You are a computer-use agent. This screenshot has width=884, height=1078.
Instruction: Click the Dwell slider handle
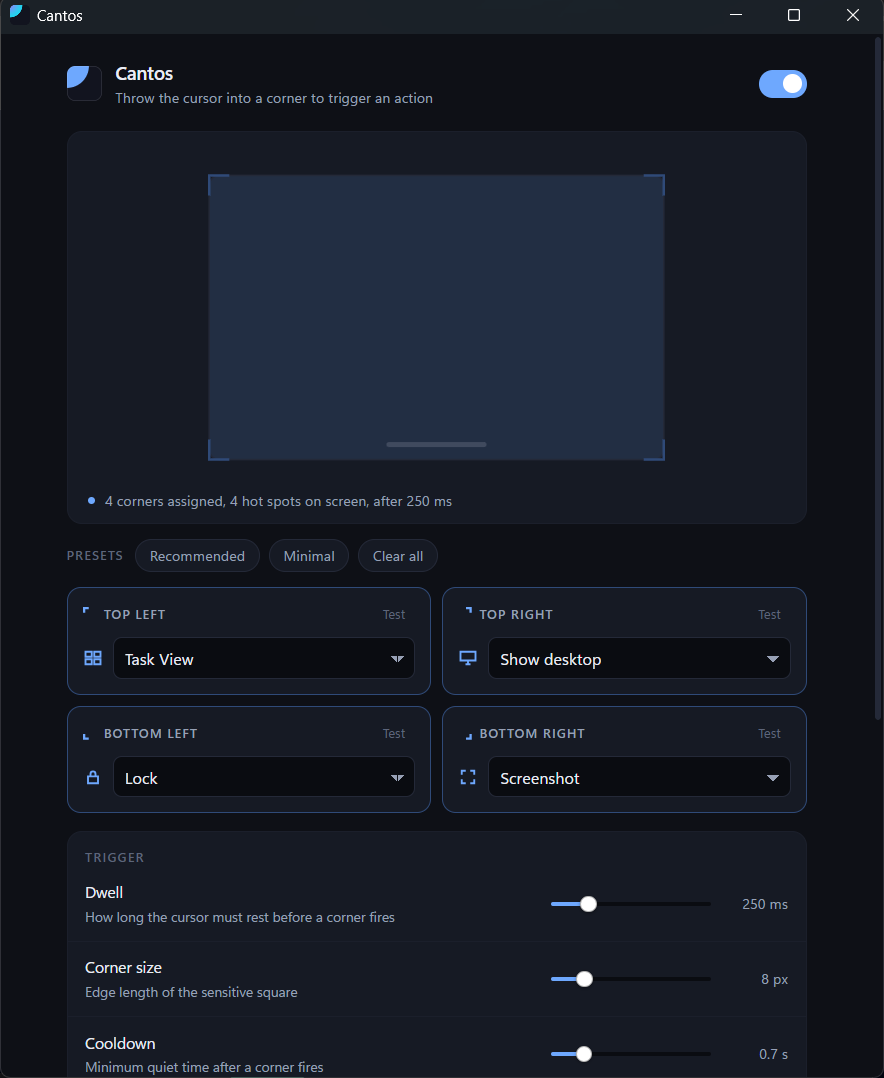[588, 904]
